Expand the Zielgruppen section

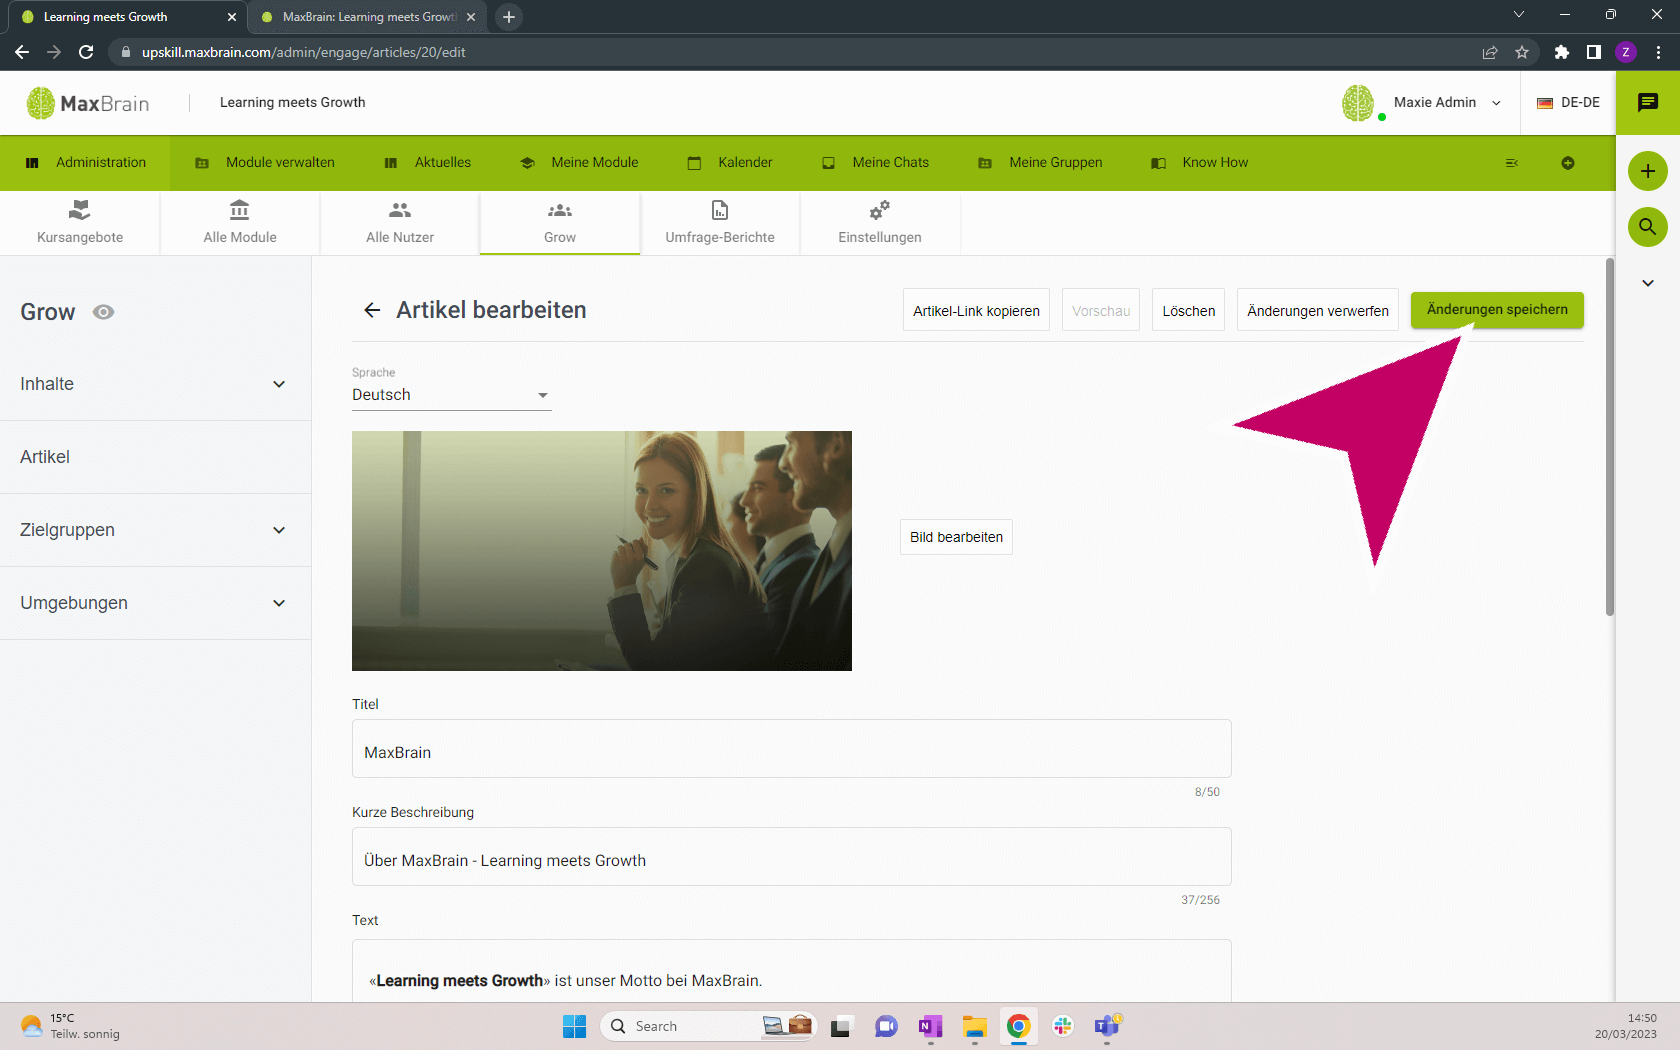(x=155, y=530)
